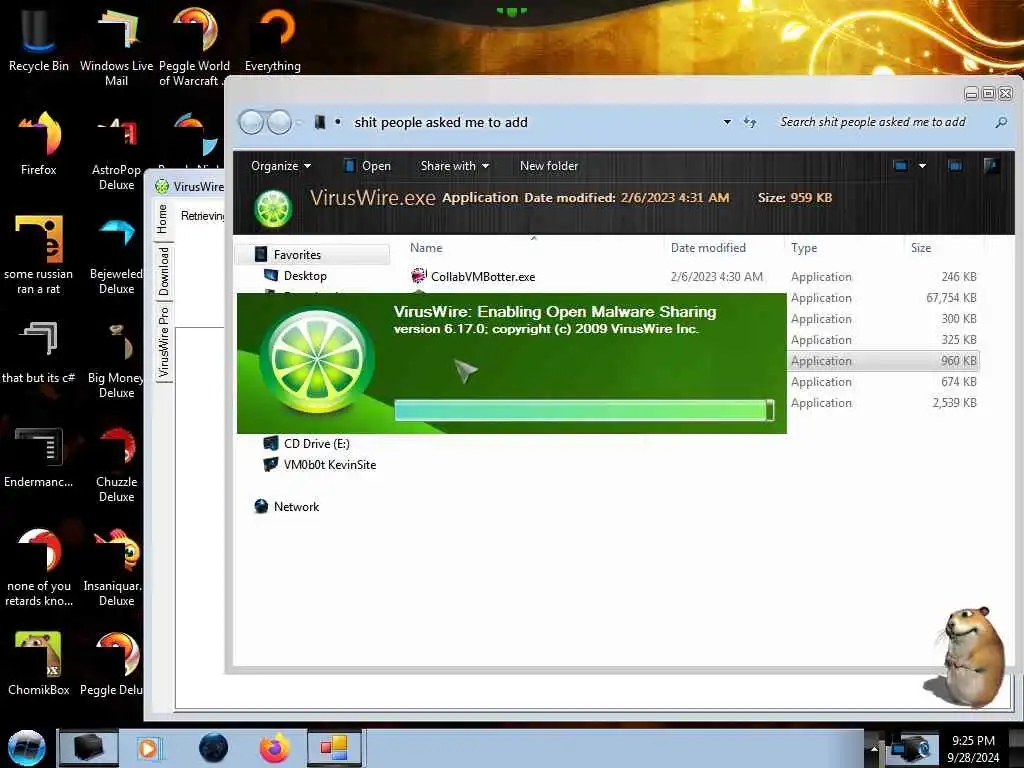Select Chuzzle Deluxe desktop icon
1024x768 pixels.
click(116, 464)
